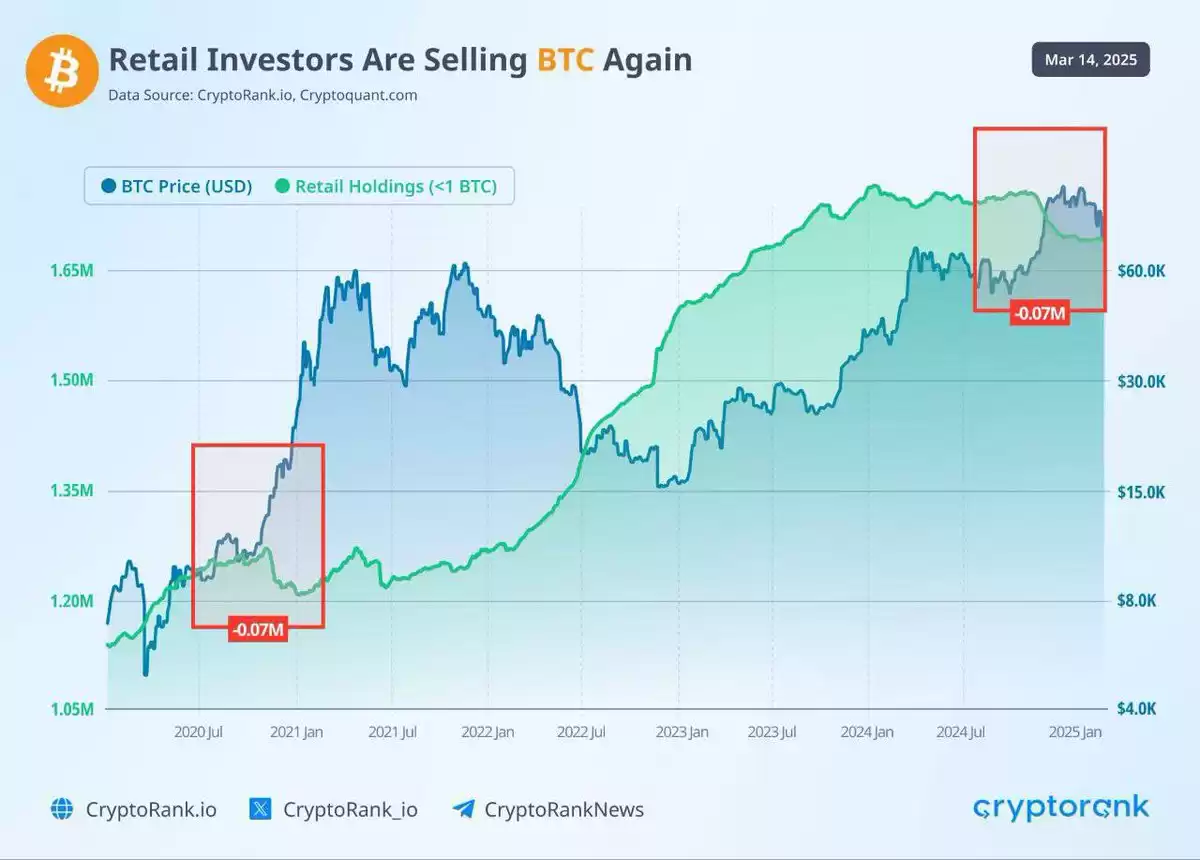Open the CryptoRankNews Telegram link

click(564, 809)
